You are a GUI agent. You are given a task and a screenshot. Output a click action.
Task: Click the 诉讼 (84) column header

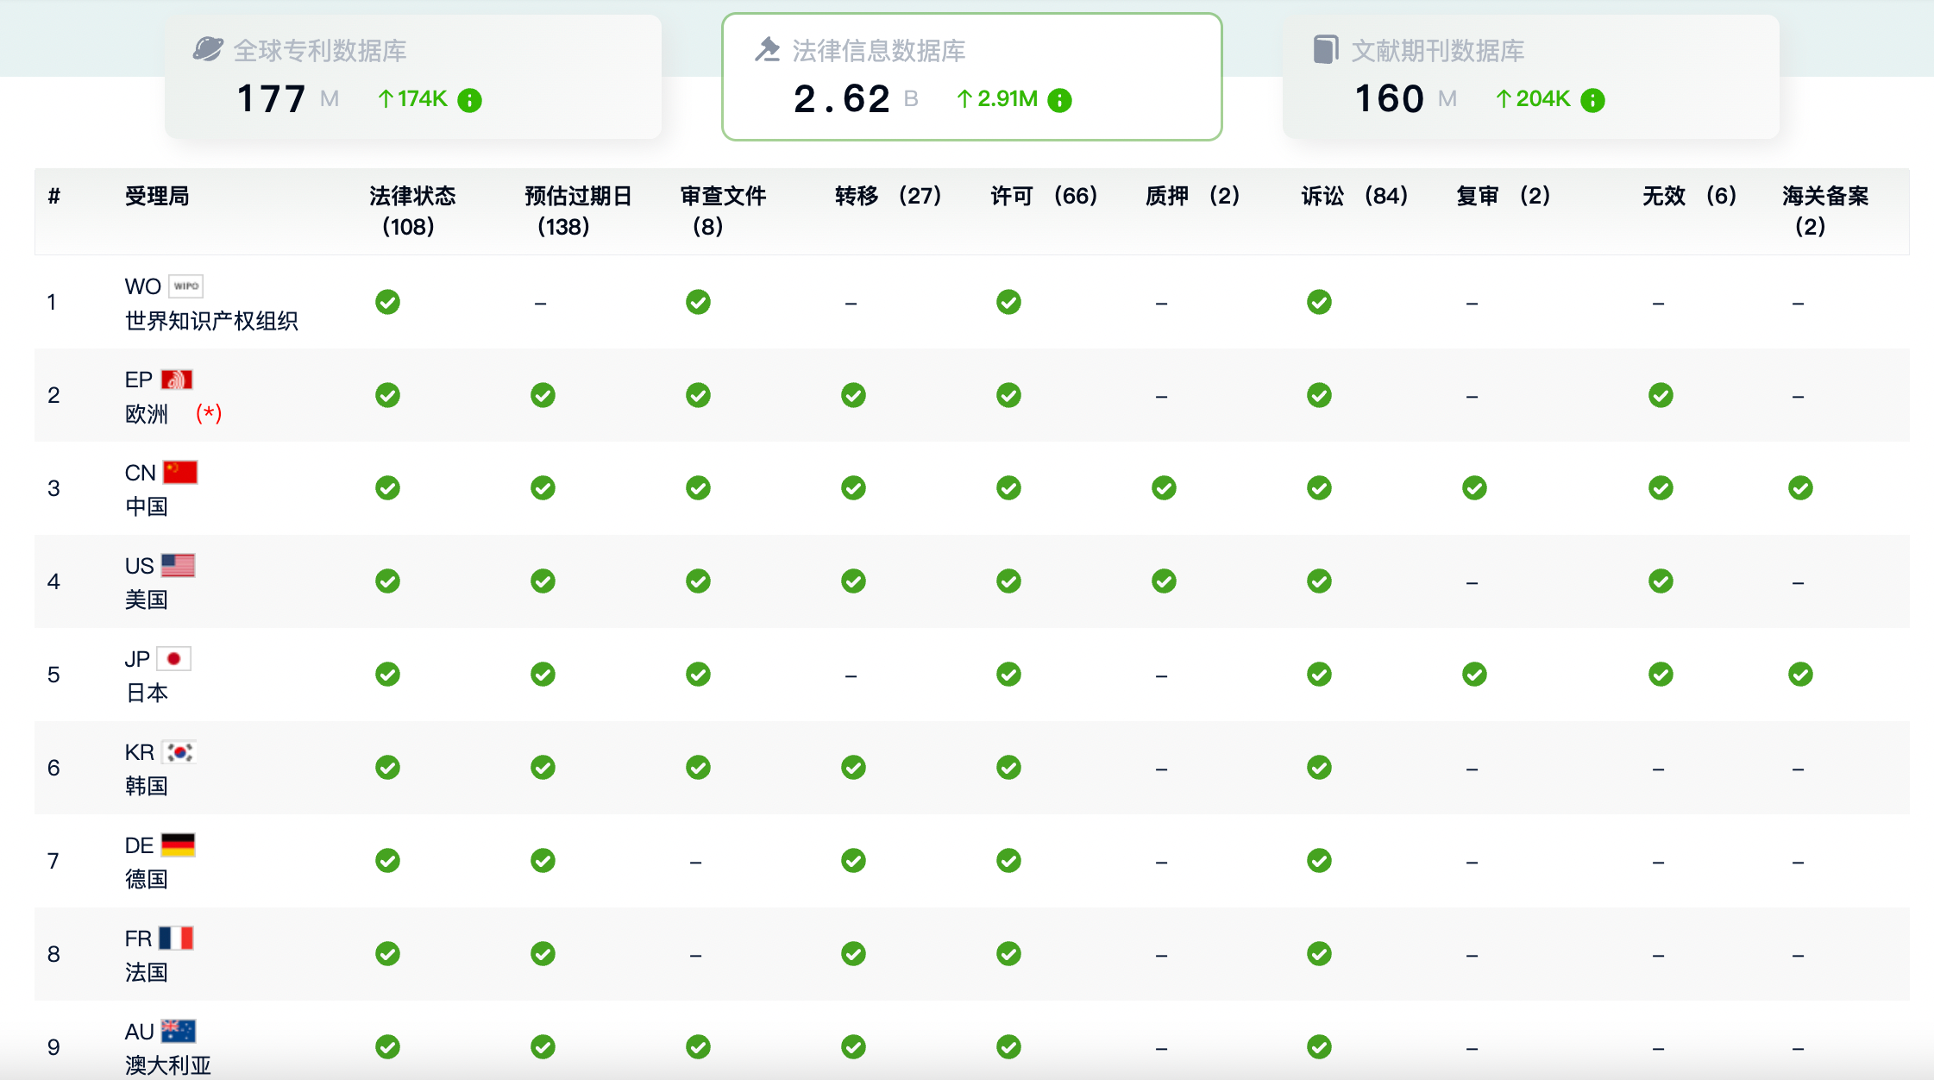[x=1354, y=196]
